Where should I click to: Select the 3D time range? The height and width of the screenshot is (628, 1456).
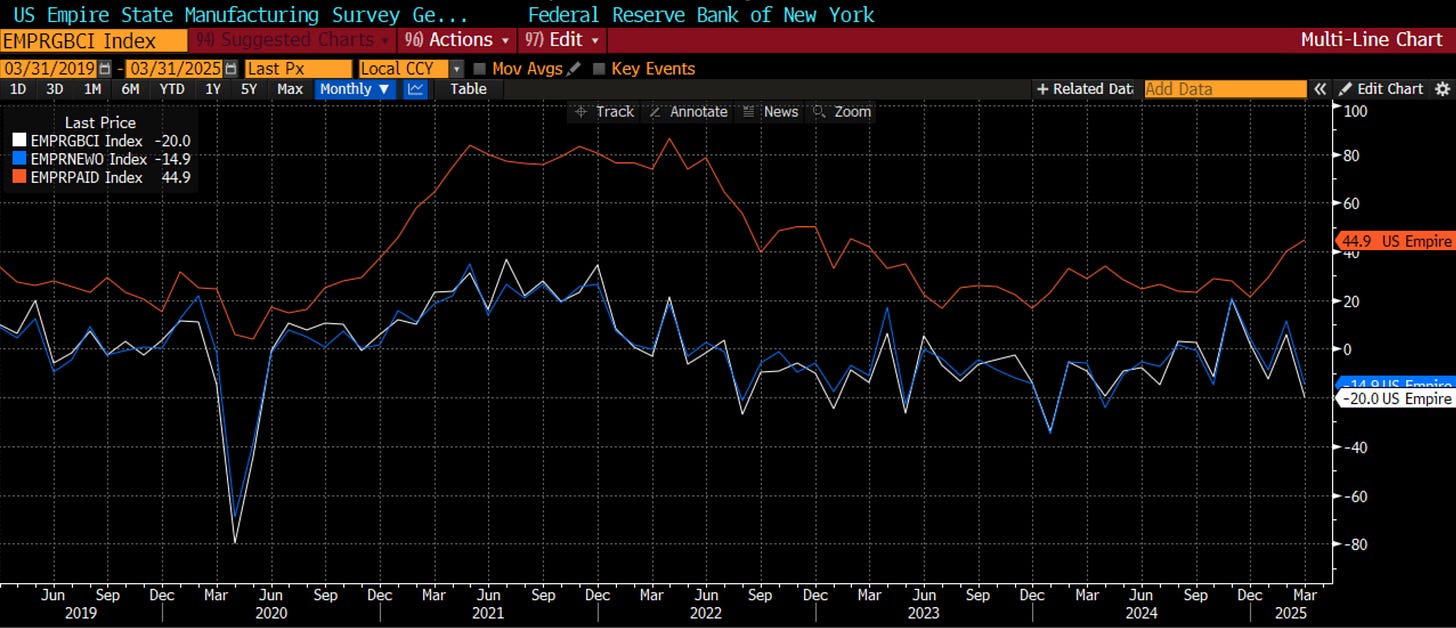point(54,89)
